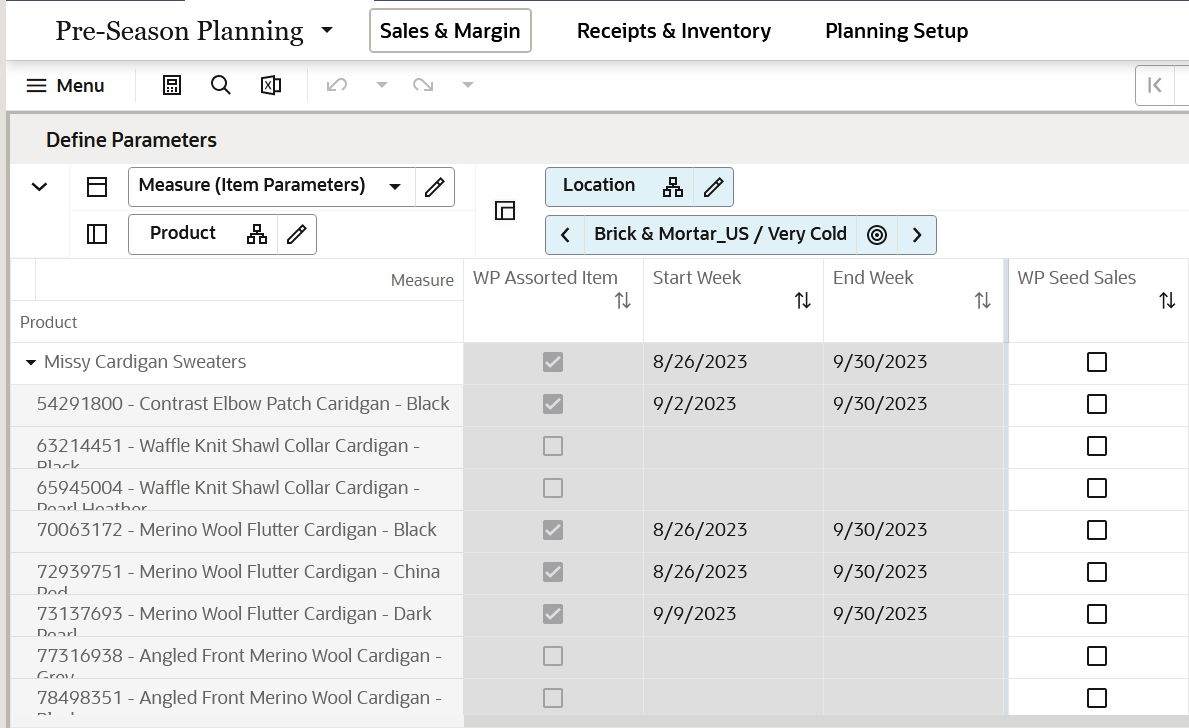Collapse the Define Parameters axis chevron
The height and width of the screenshot is (728, 1189).
(39, 187)
